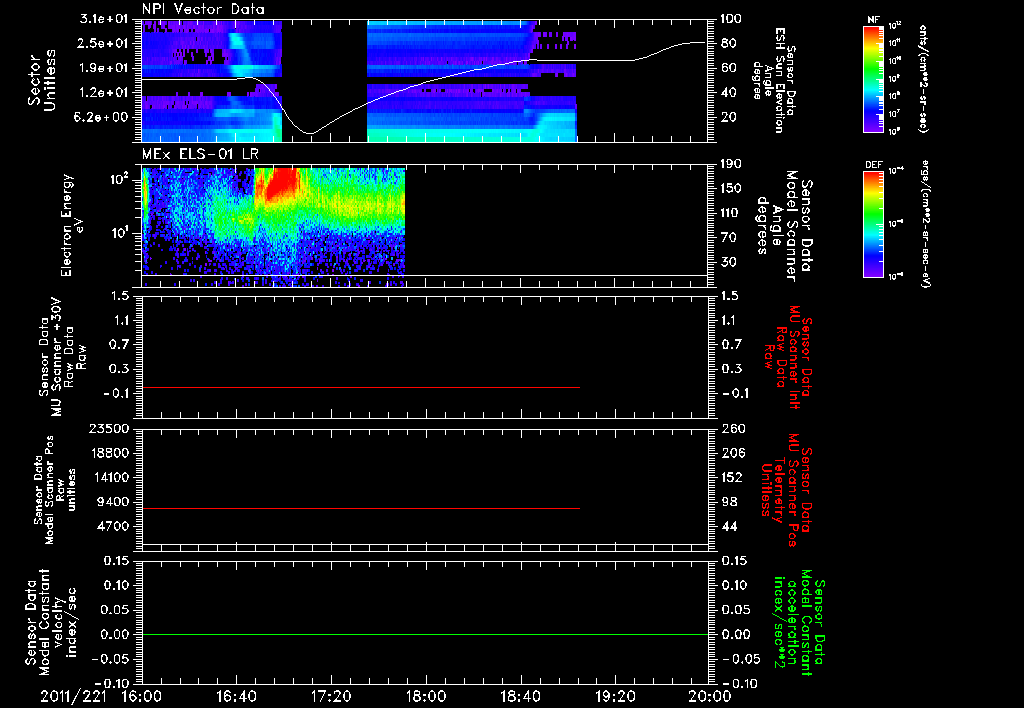The image size is (1024, 708).
Task: Click the green Model Constant velocity line
Action: coord(425,634)
